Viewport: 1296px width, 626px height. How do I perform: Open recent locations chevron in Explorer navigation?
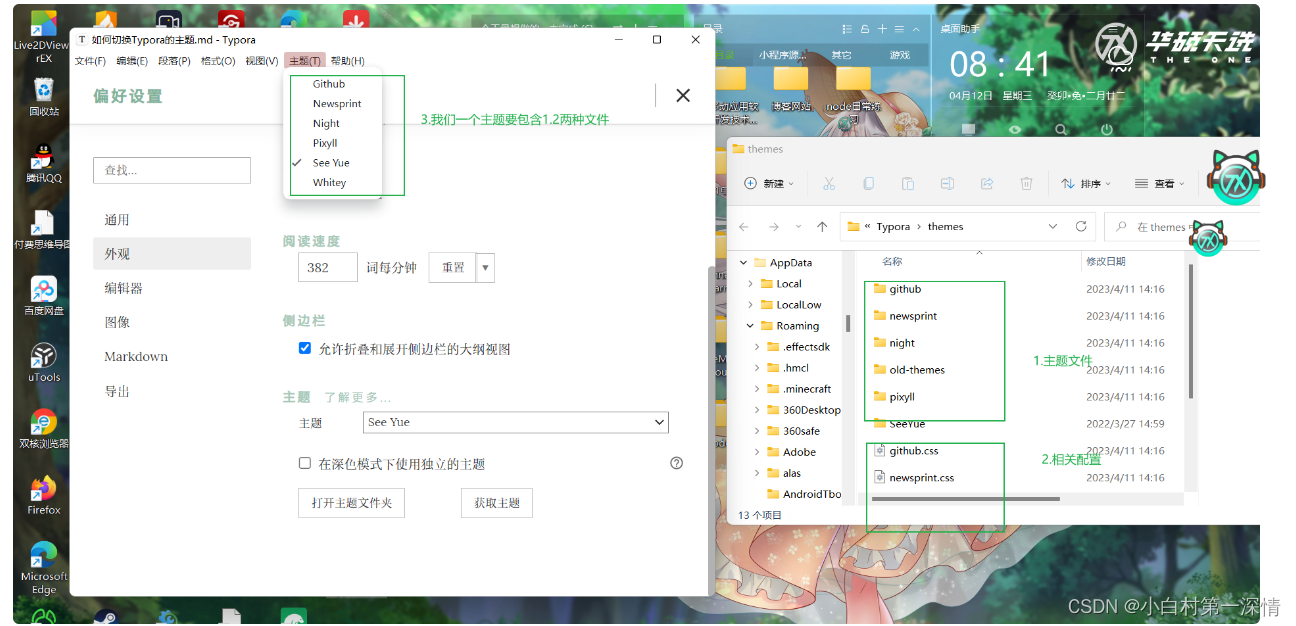point(798,227)
